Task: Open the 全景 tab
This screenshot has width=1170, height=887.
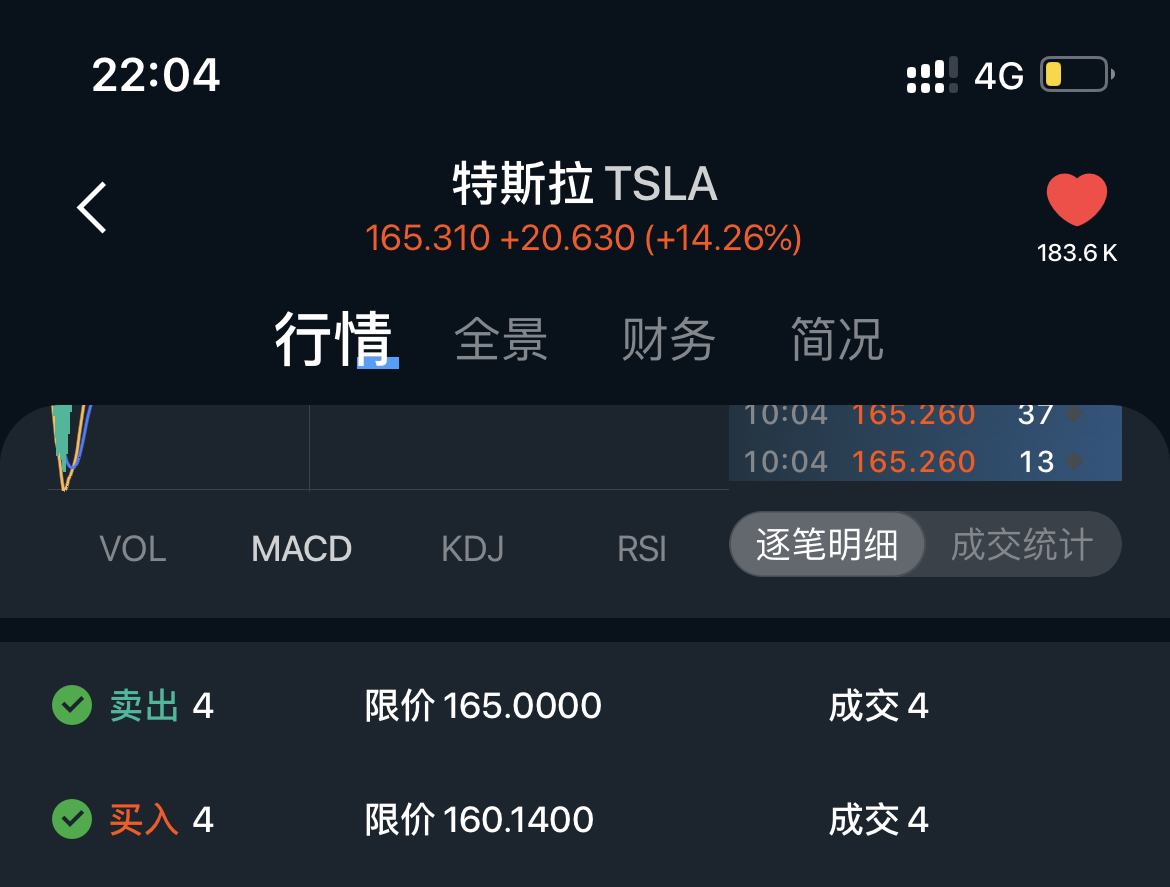Action: coord(501,338)
